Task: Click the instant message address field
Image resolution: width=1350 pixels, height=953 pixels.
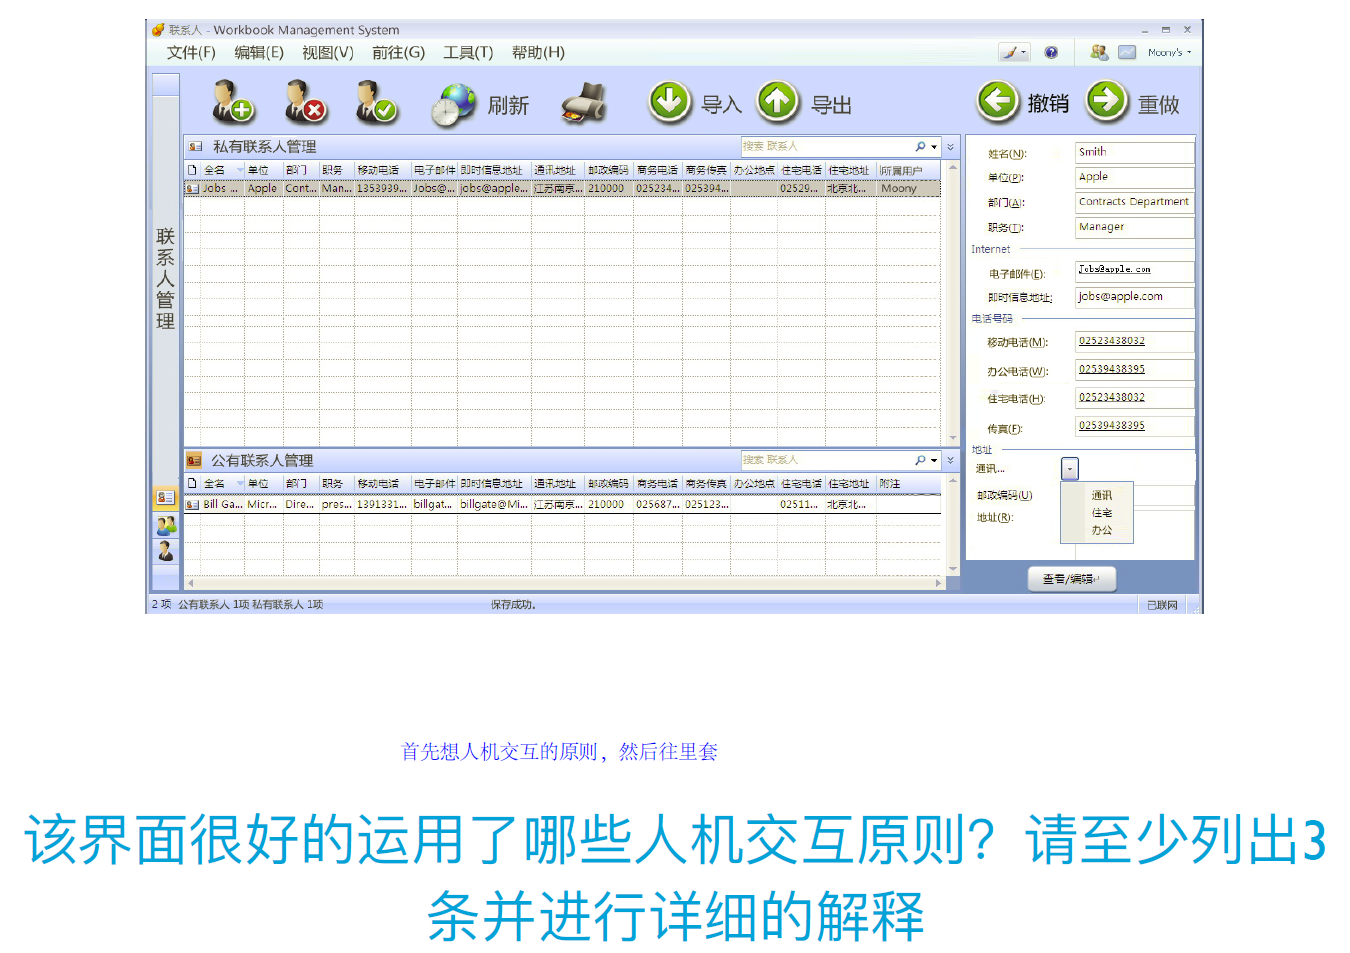Action: pos(1134,297)
